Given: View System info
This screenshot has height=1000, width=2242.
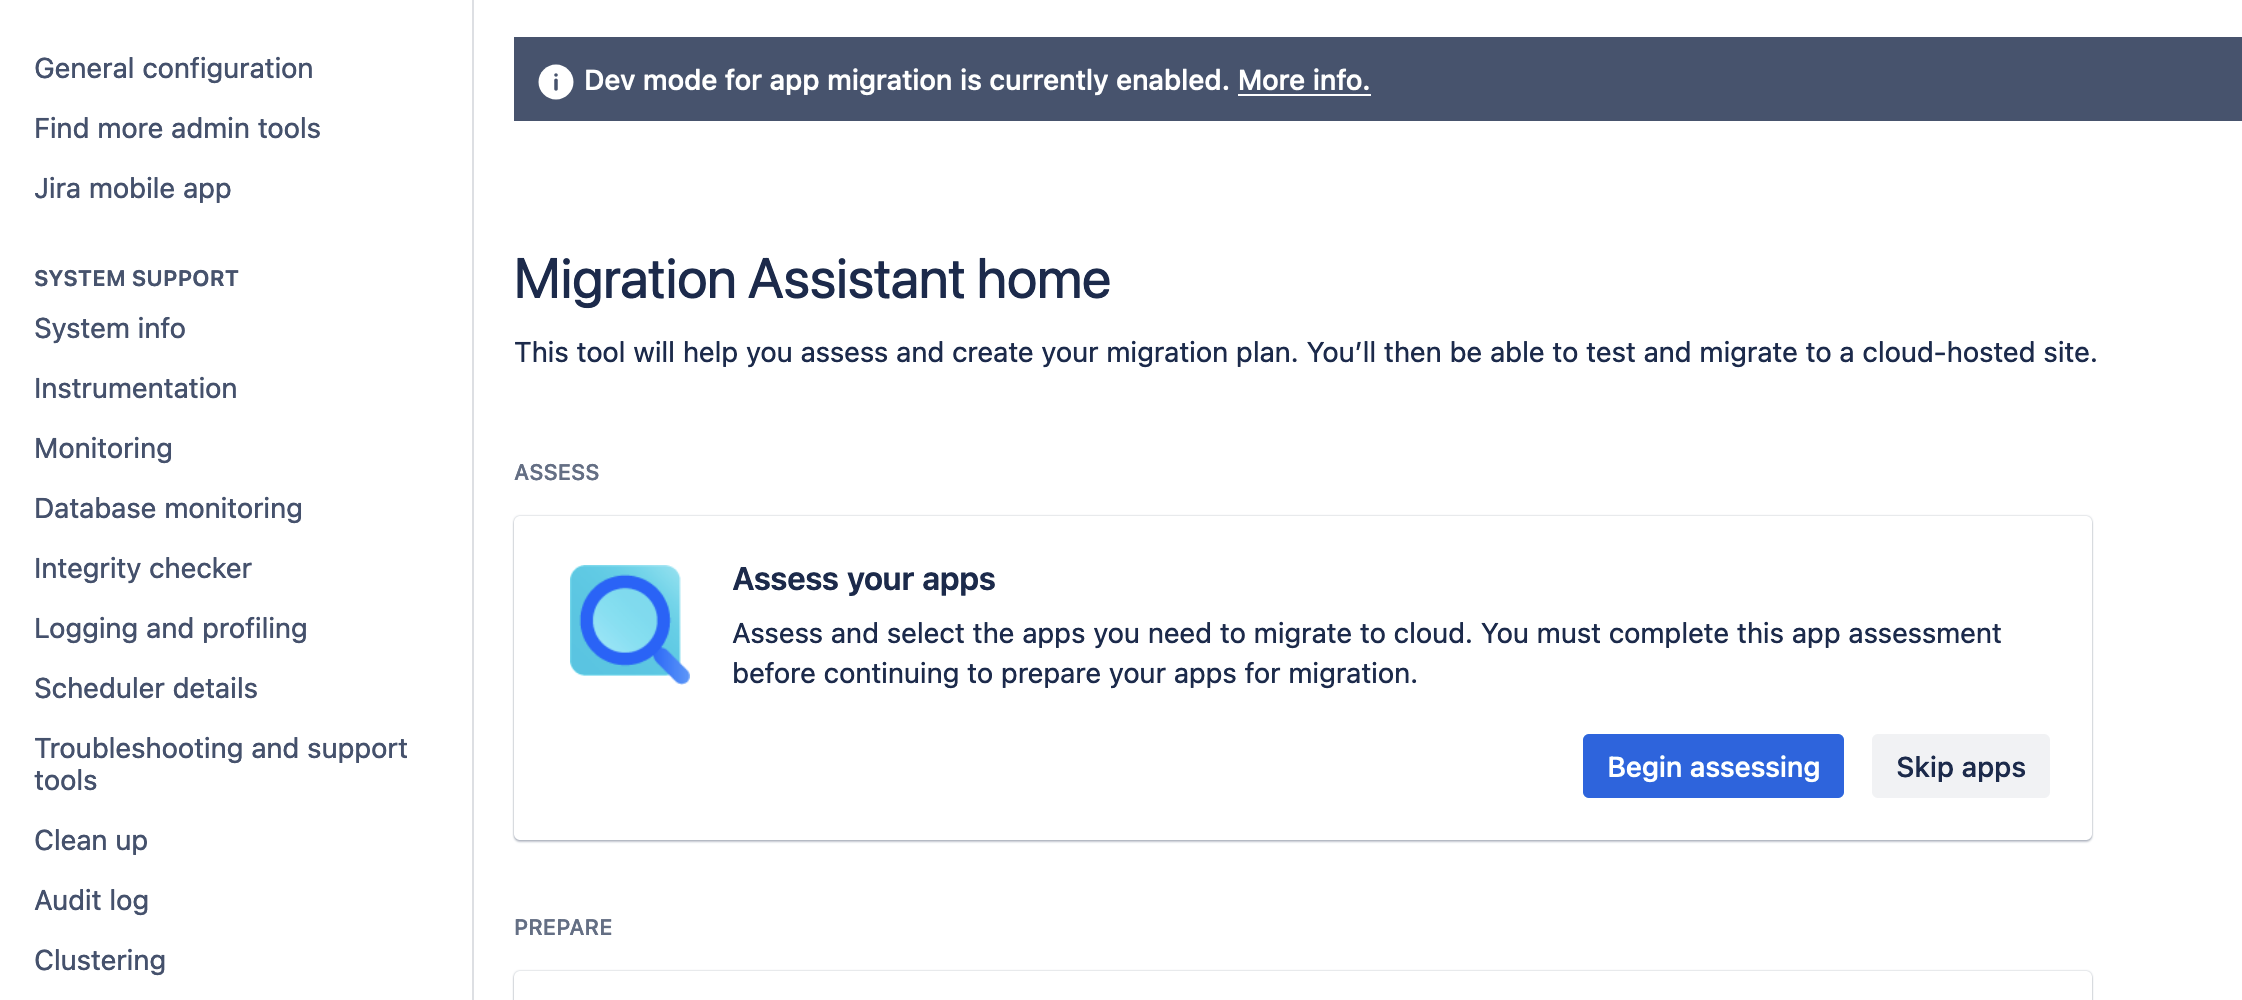Looking at the screenshot, I should coord(110,328).
